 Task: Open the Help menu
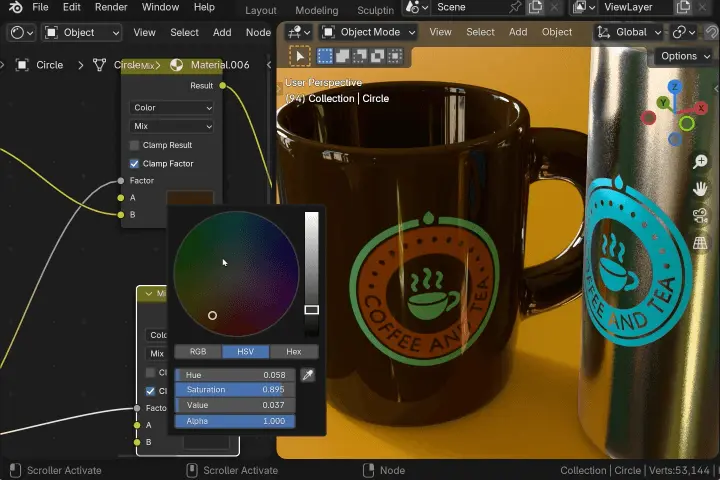204,7
